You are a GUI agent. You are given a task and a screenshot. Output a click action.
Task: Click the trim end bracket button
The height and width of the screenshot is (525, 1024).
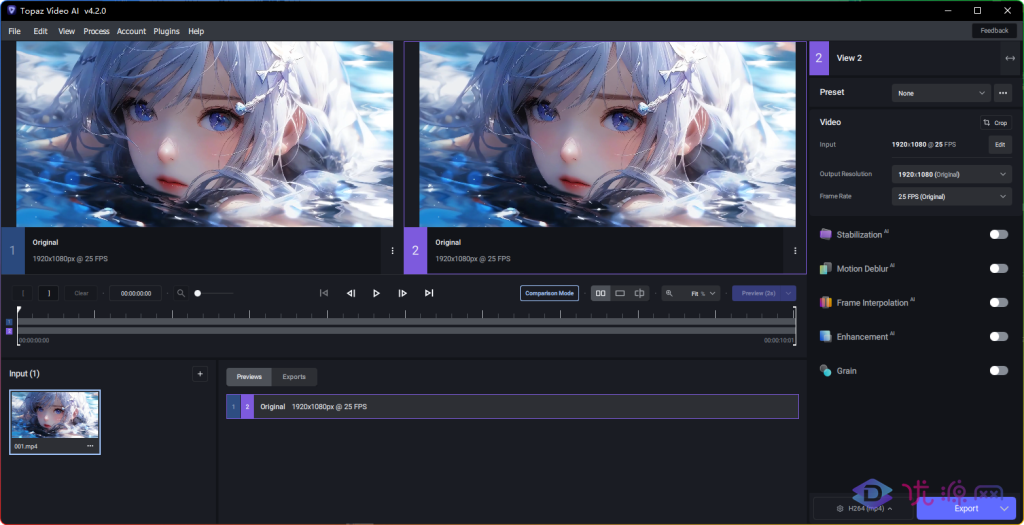coord(48,293)
